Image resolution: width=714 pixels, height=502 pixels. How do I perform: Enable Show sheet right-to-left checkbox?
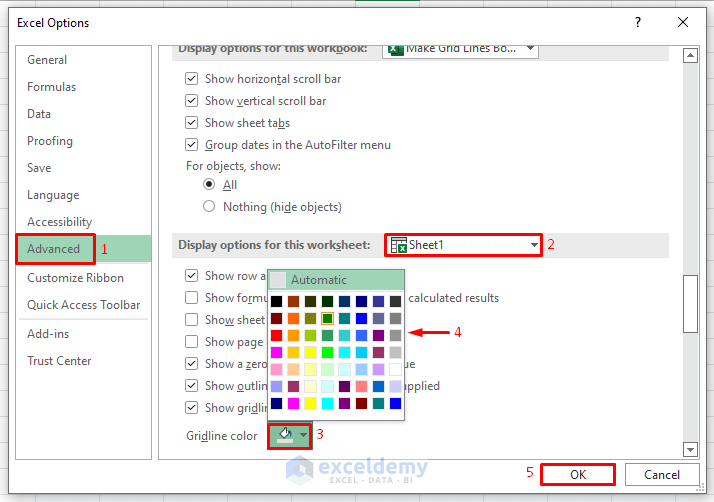[x=191, y=319]
